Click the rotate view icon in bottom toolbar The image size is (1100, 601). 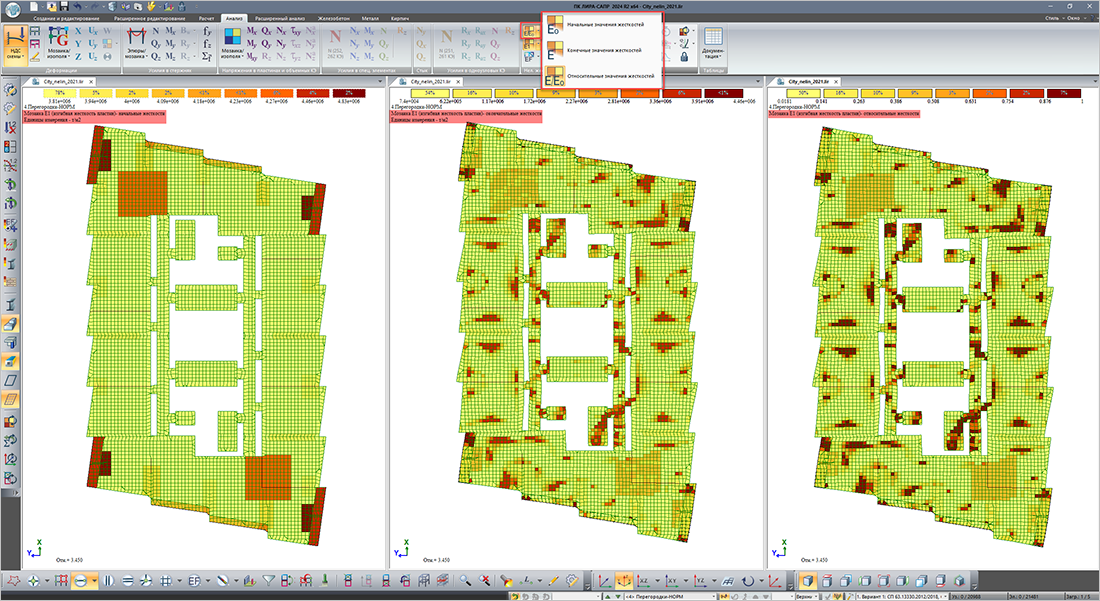coord(749,581)
